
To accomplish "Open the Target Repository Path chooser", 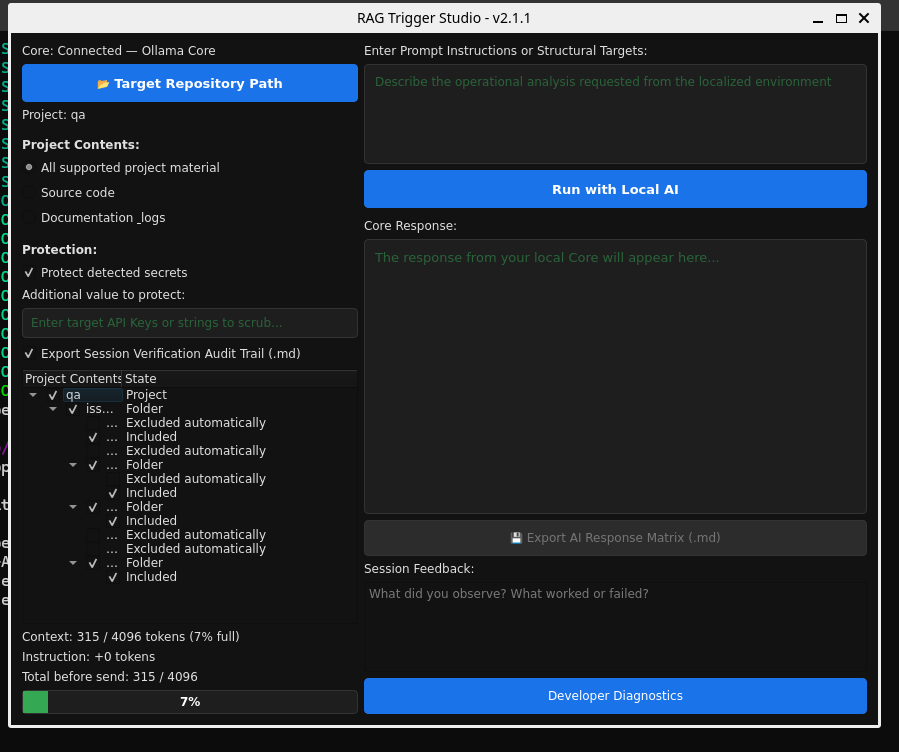I will point(190,83).
